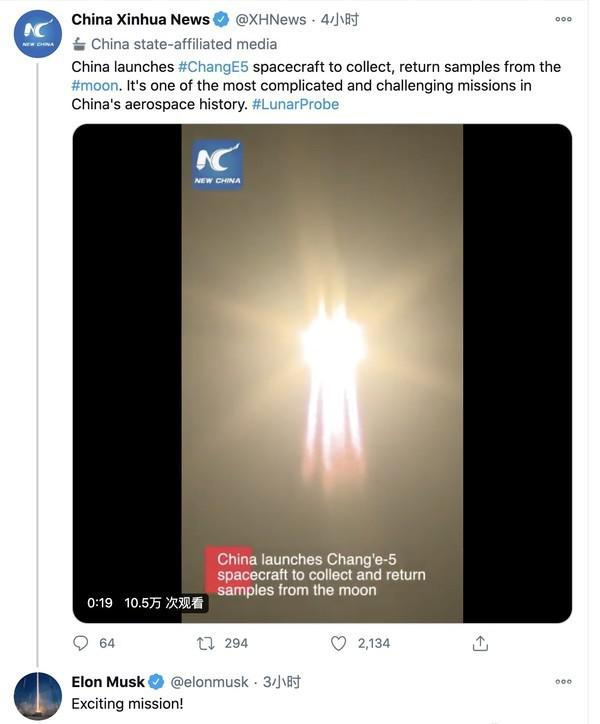Click the China Xinhua News display name
Viewport: 600px width, 724px height.
pyautogui.click(x=141, y=19)
